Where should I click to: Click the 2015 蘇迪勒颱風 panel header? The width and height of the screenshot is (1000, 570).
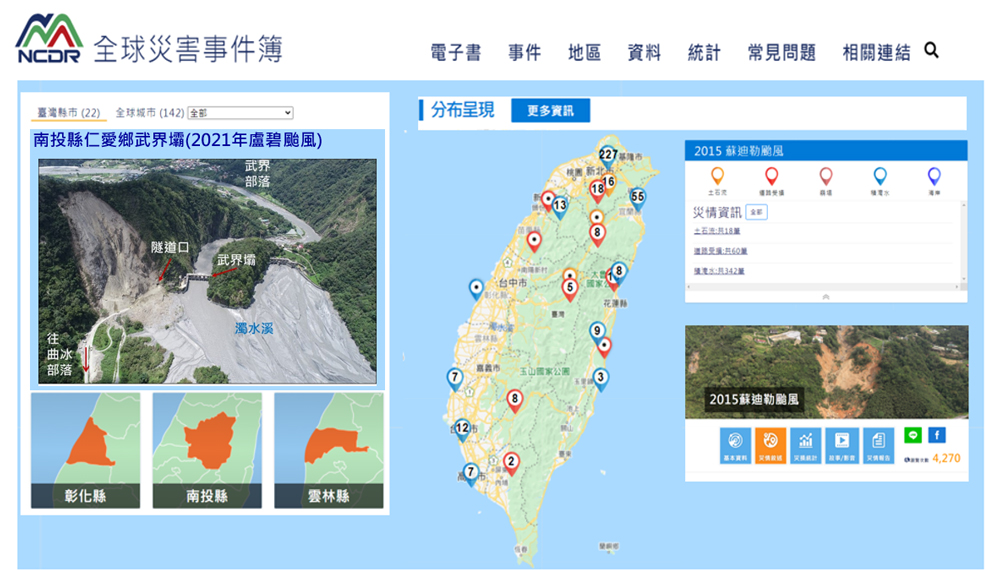826,150
